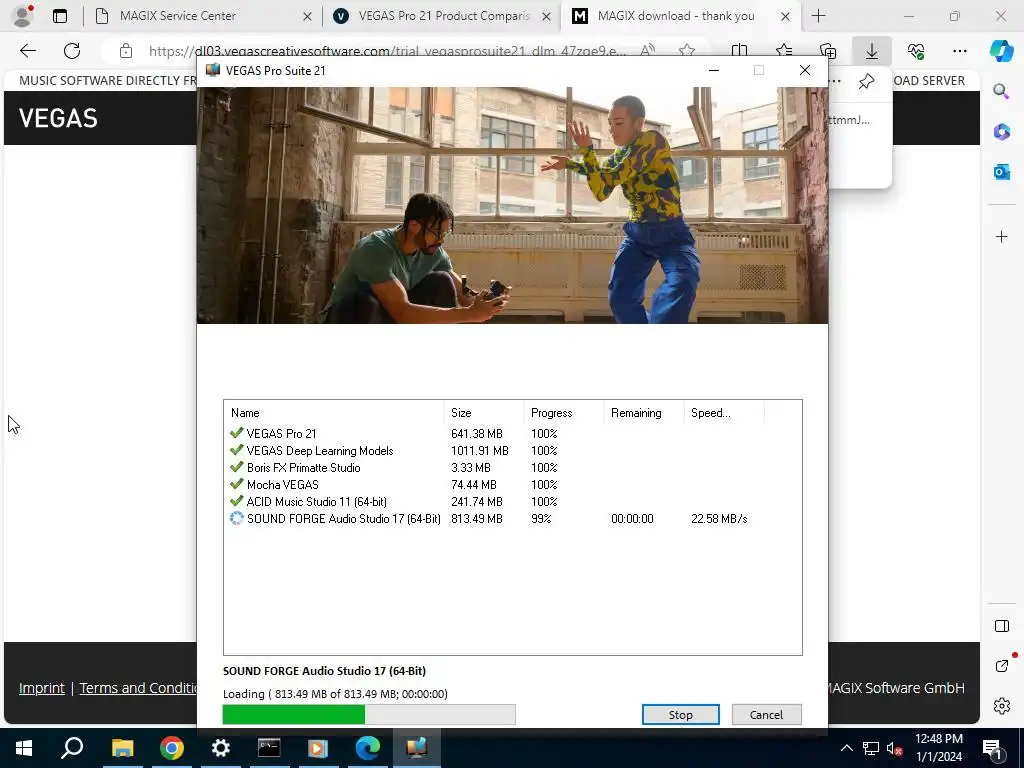This screenshot has height=768, width=1024.
Task: Add this page to favorites star
Action: click(x=686, y=50)
